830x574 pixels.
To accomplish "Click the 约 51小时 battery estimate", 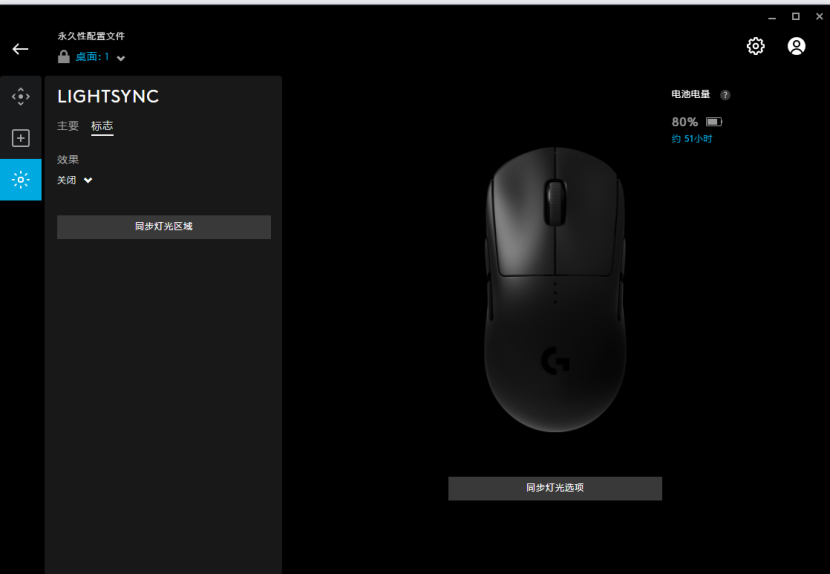I will point(692,139).
